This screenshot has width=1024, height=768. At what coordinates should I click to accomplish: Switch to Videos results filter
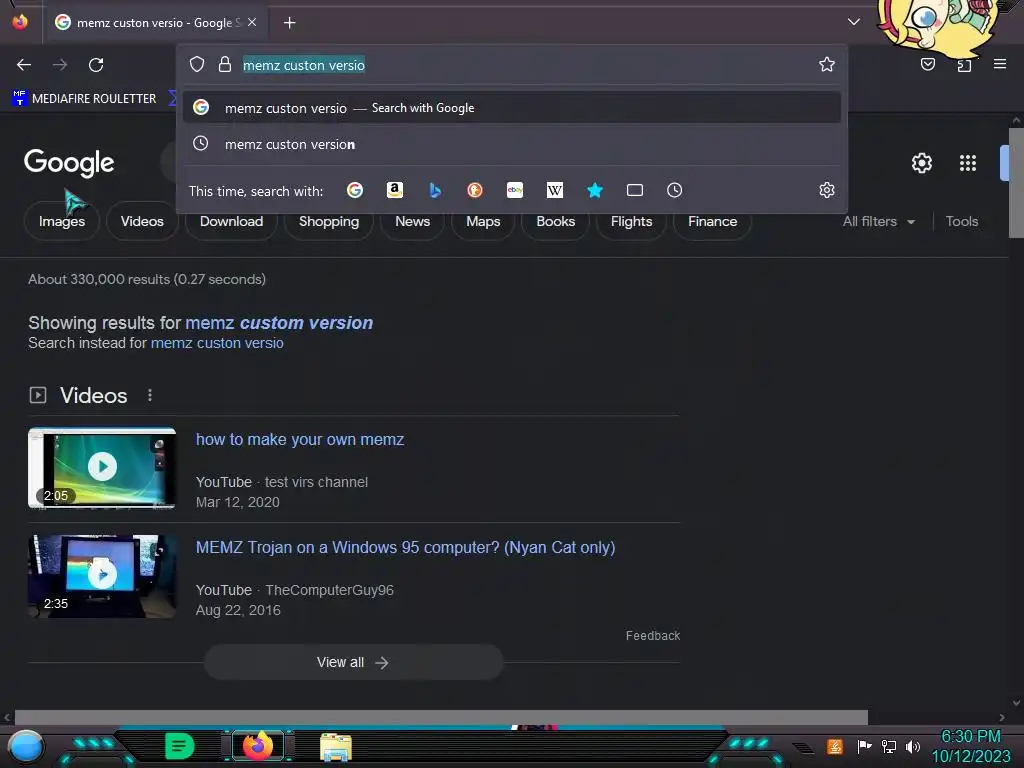coord(142,221)
